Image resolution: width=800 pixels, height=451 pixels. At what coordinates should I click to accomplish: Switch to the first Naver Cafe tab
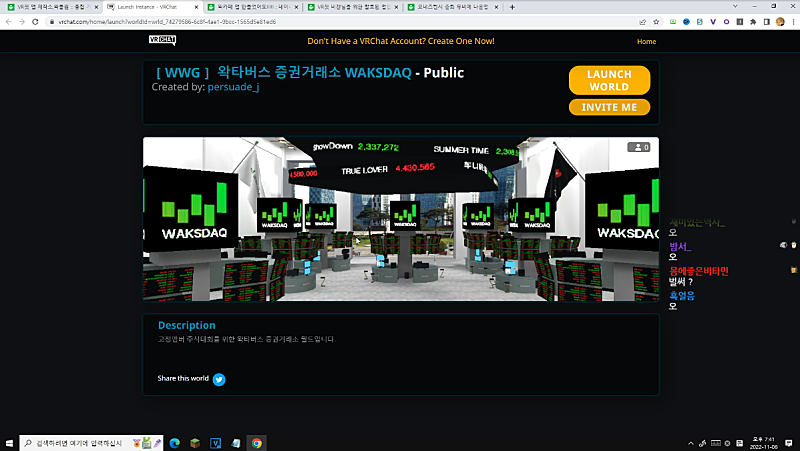53,7
